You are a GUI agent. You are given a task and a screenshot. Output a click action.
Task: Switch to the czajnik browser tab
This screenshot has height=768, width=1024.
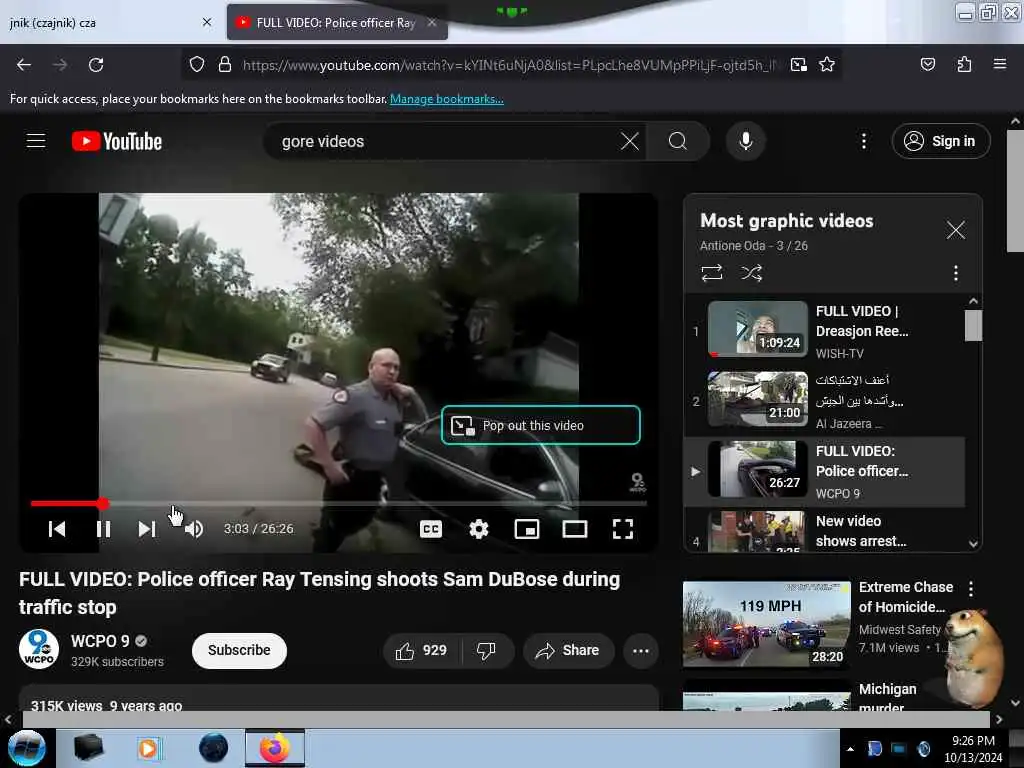pos(108,23)
